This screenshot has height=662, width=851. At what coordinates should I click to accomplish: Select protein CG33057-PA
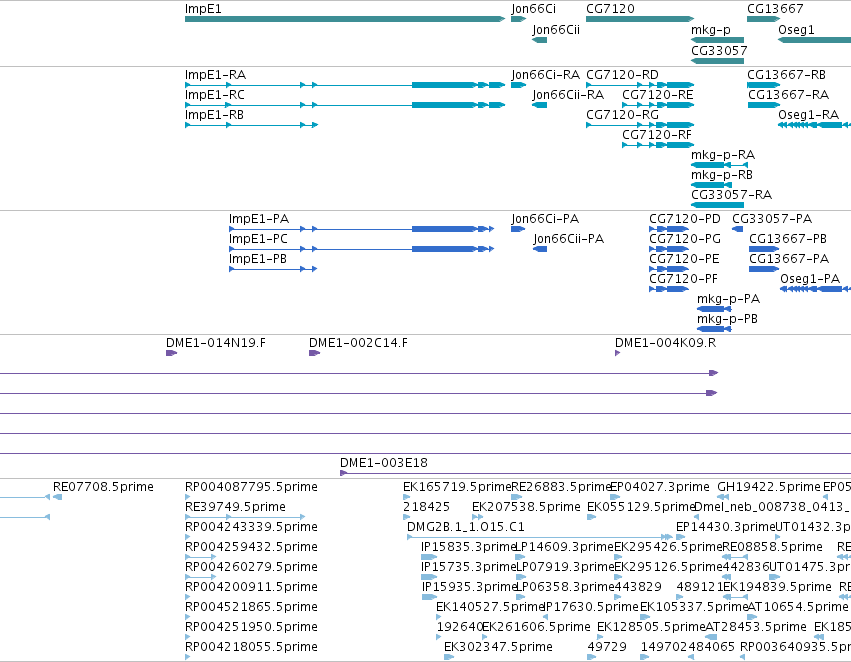pos(772,219)
